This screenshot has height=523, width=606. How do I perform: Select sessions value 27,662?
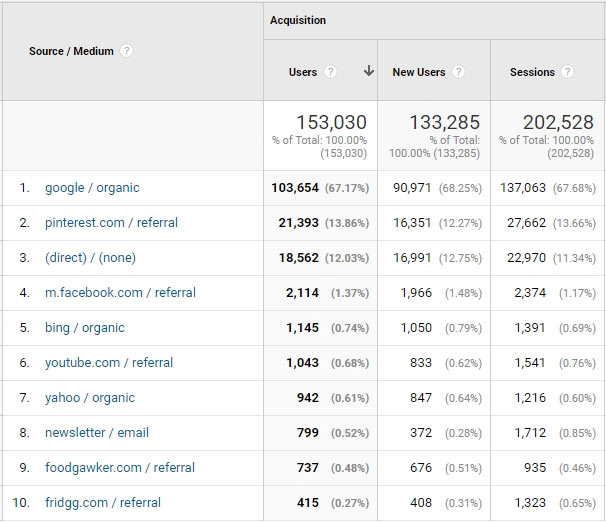(x=526, y=223)
